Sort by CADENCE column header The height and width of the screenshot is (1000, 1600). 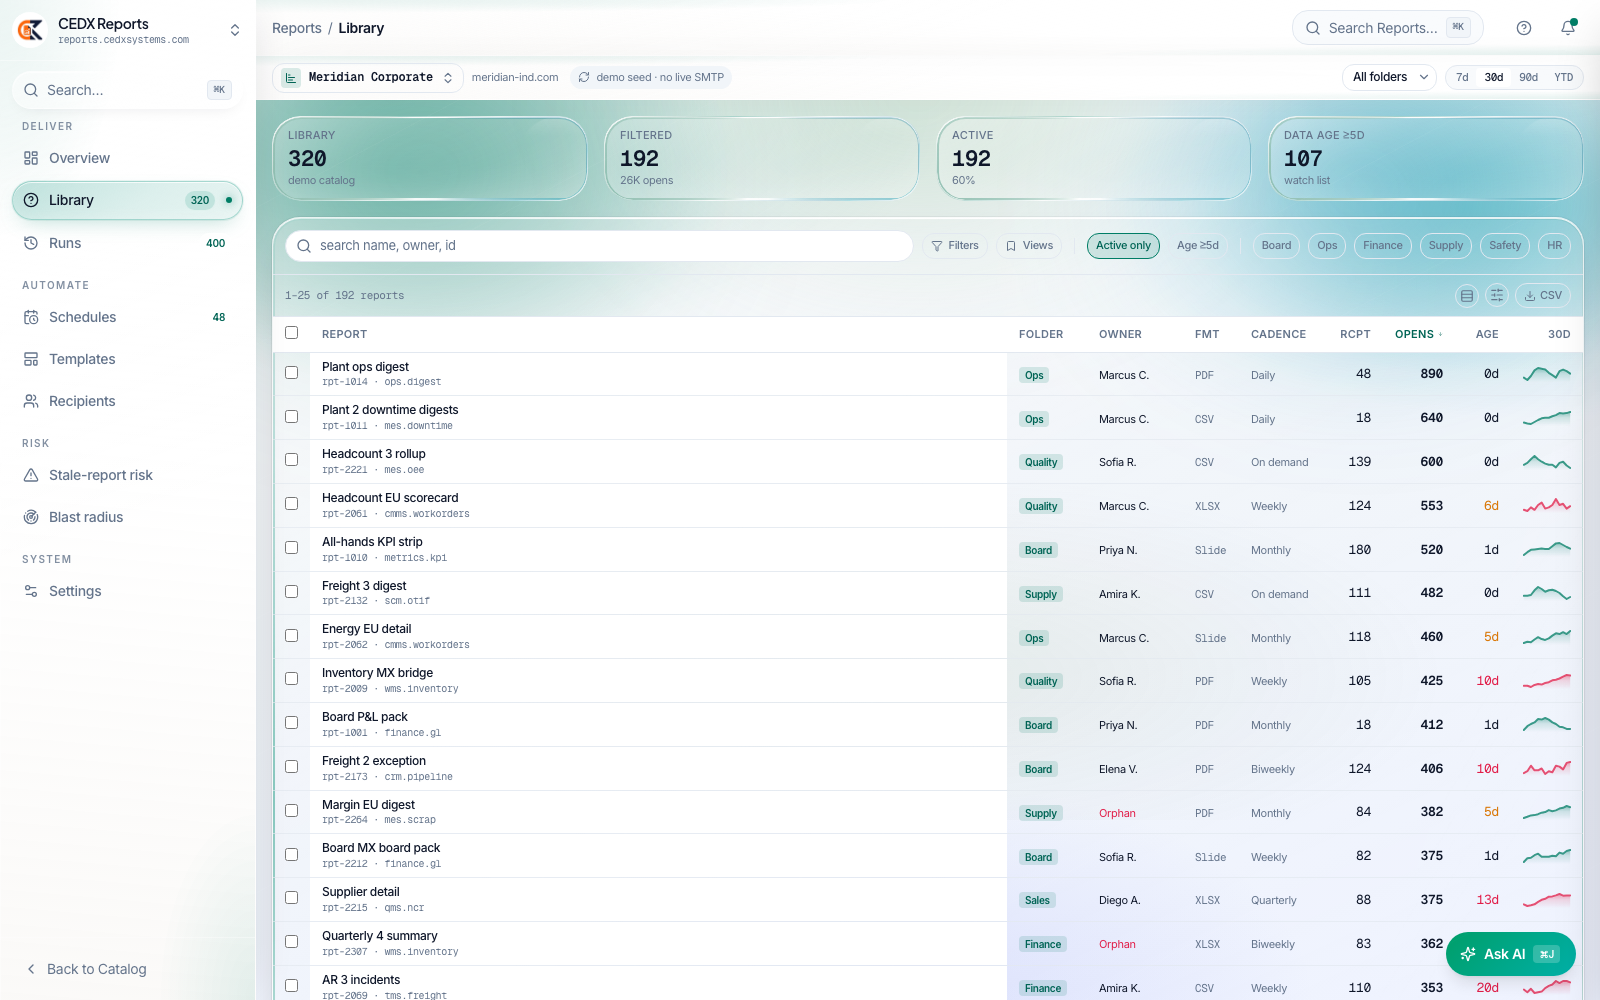(1278, 334)
